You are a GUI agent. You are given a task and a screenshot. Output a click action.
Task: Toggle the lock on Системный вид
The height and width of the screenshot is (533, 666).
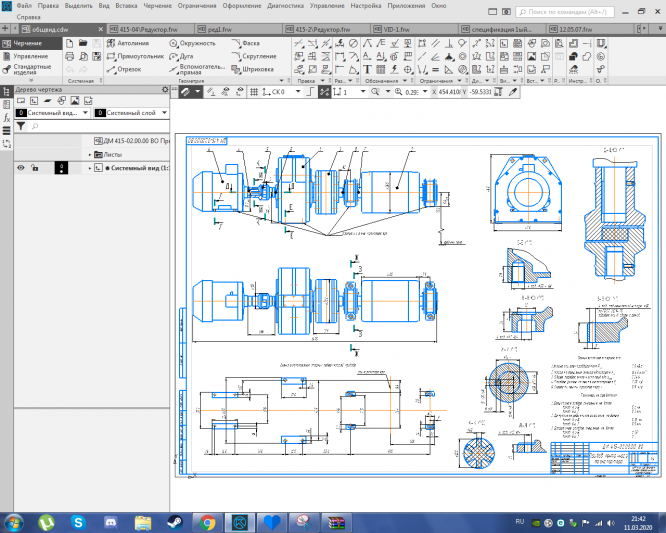click(36, 168)
